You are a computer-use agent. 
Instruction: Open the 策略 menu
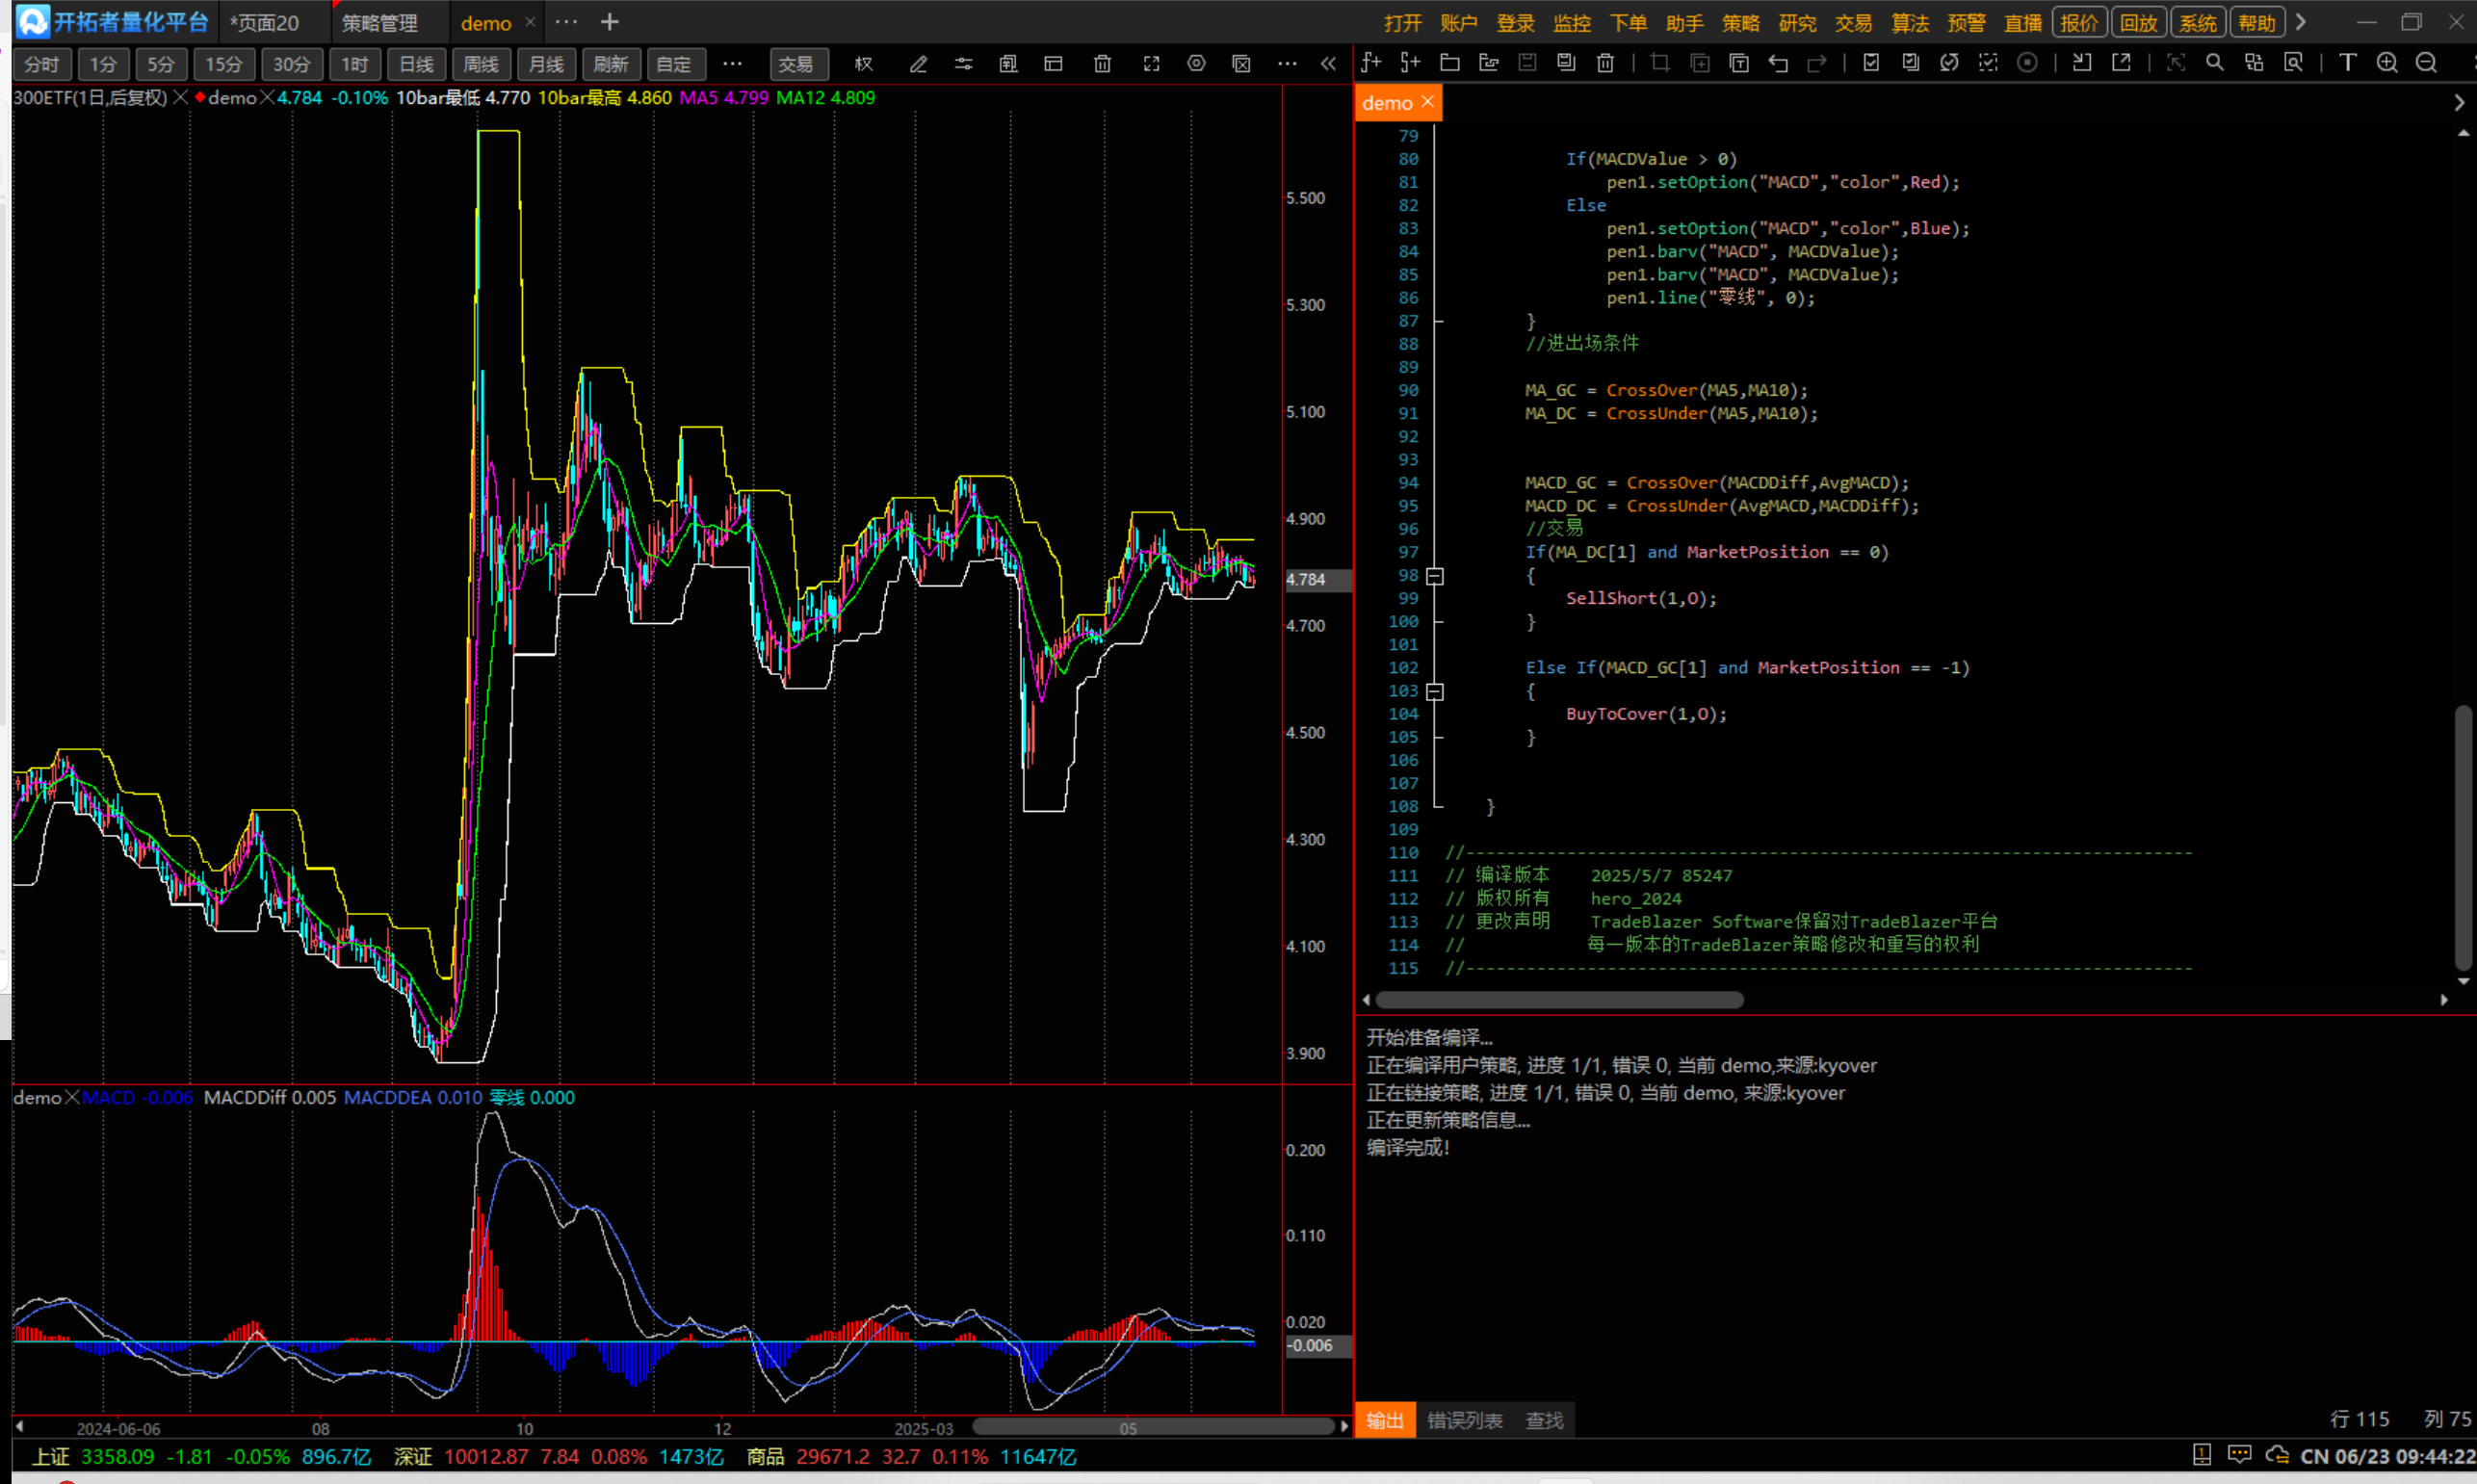coord(1741,23)
